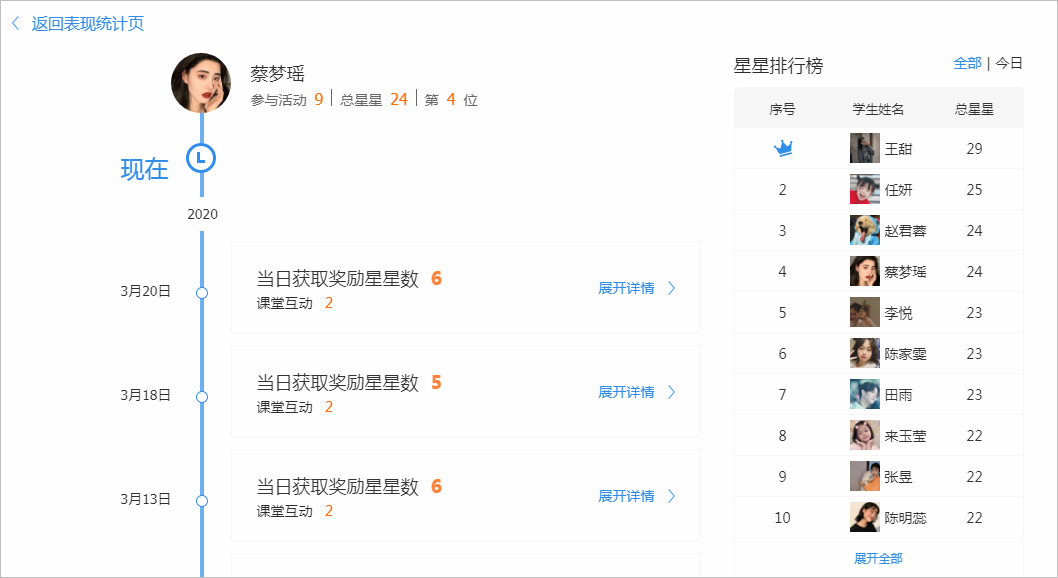Click 赵君蓉's avatar in the ranking list
1058x578 pixels.
(865, 231)
